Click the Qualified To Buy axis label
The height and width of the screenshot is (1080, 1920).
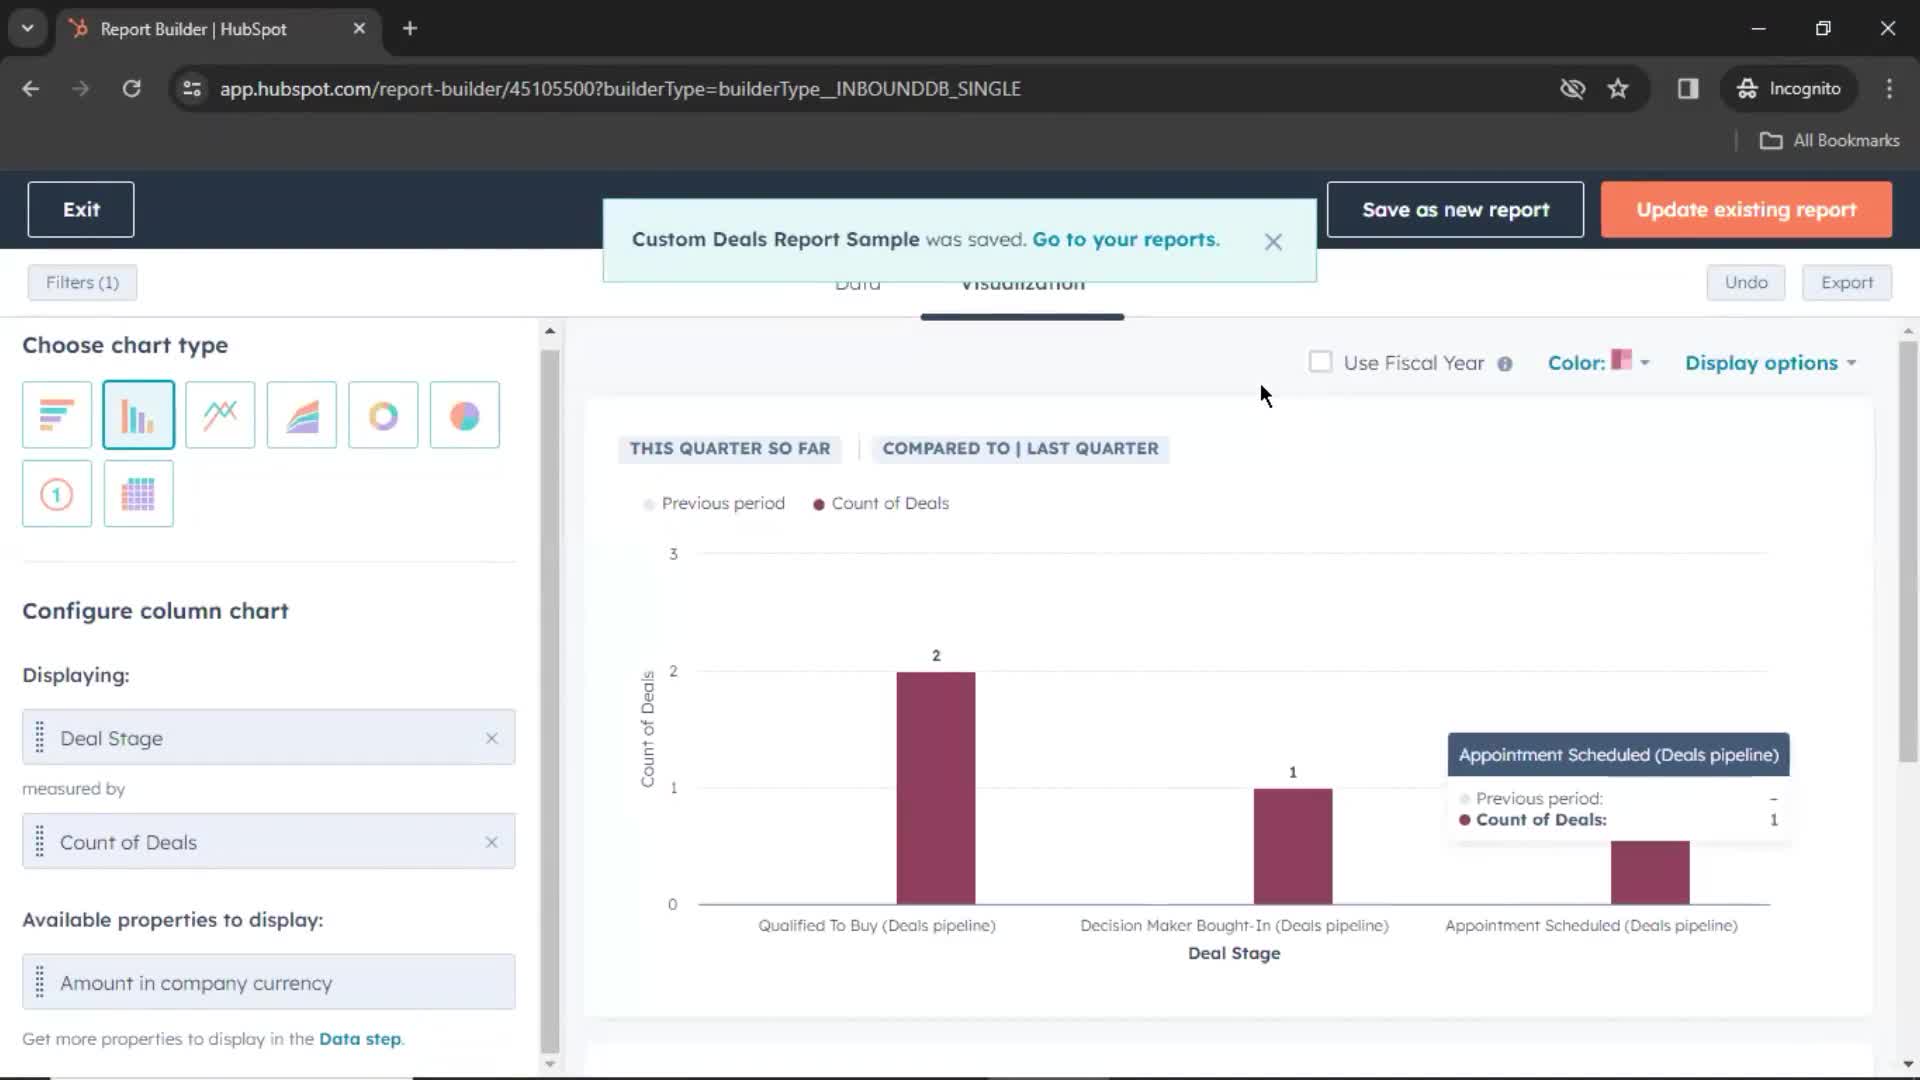pos(877,926)
